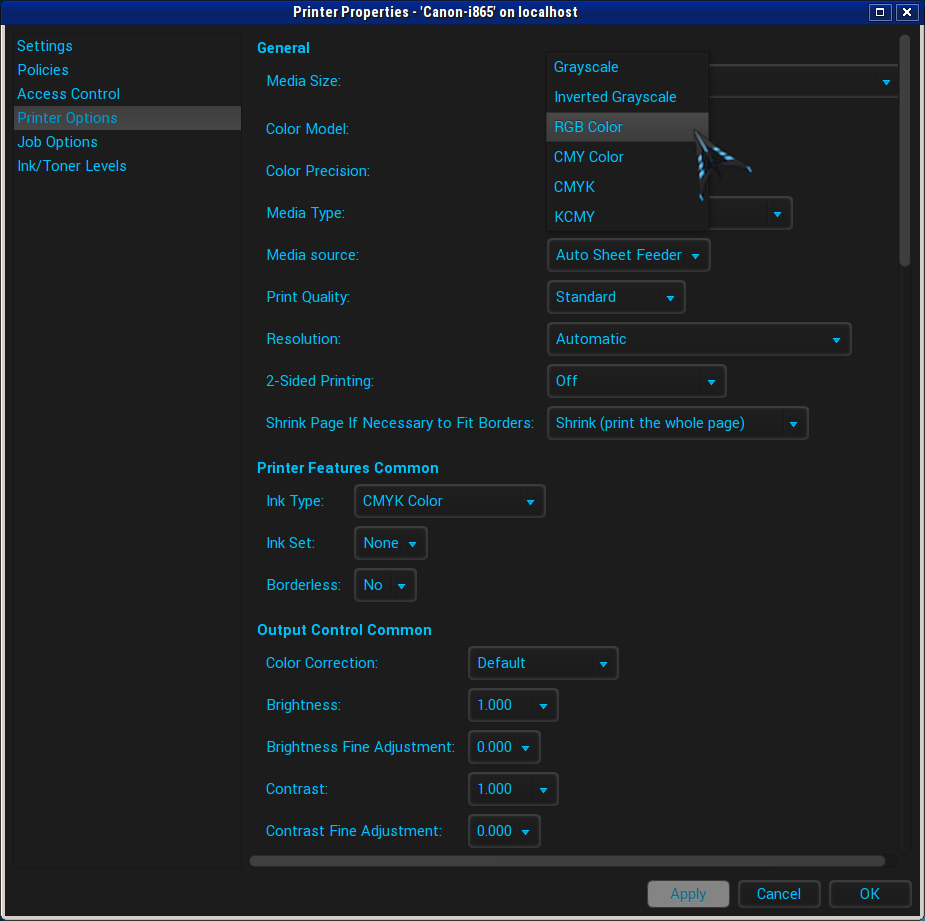Select RGB Color in the dropdown list

pyautogui.click(x=627, y=127)
